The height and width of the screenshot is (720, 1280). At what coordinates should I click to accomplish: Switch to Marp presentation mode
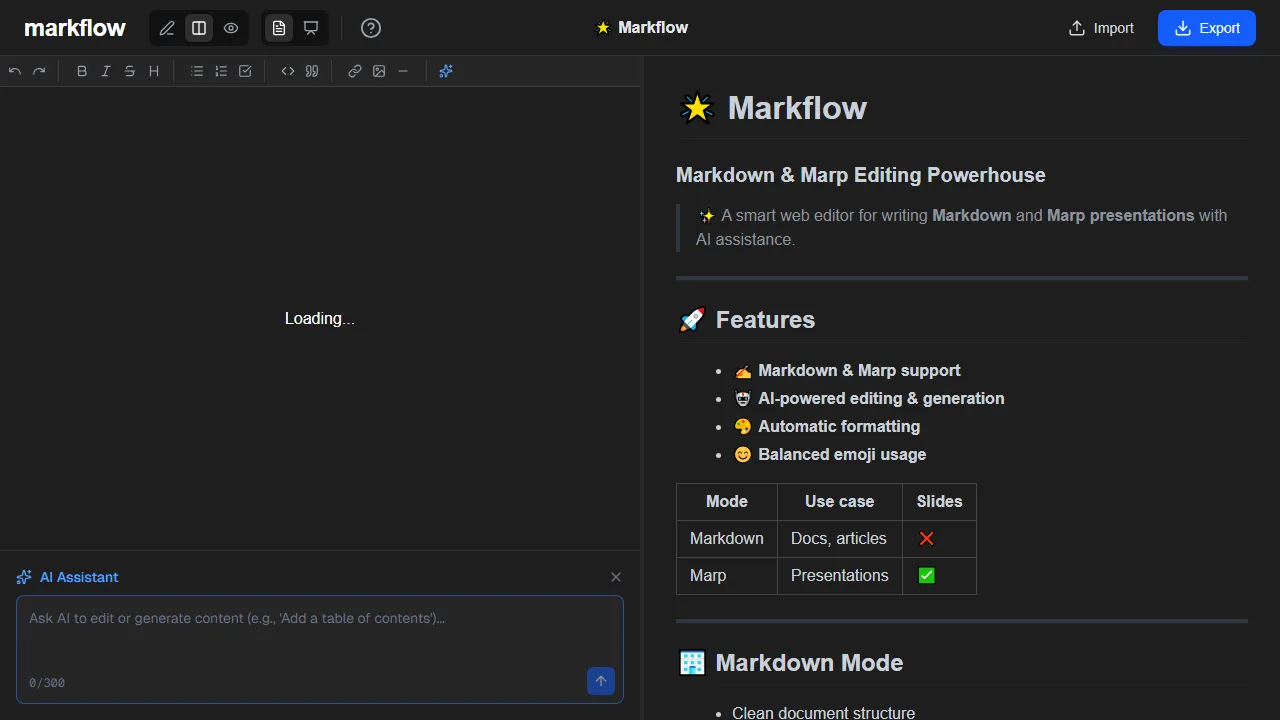[x=310, y=28]
